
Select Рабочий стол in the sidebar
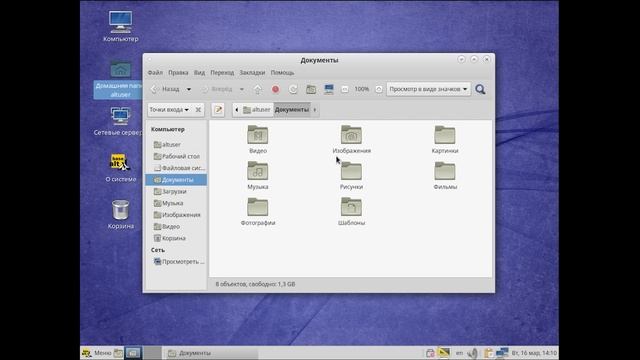176,156
